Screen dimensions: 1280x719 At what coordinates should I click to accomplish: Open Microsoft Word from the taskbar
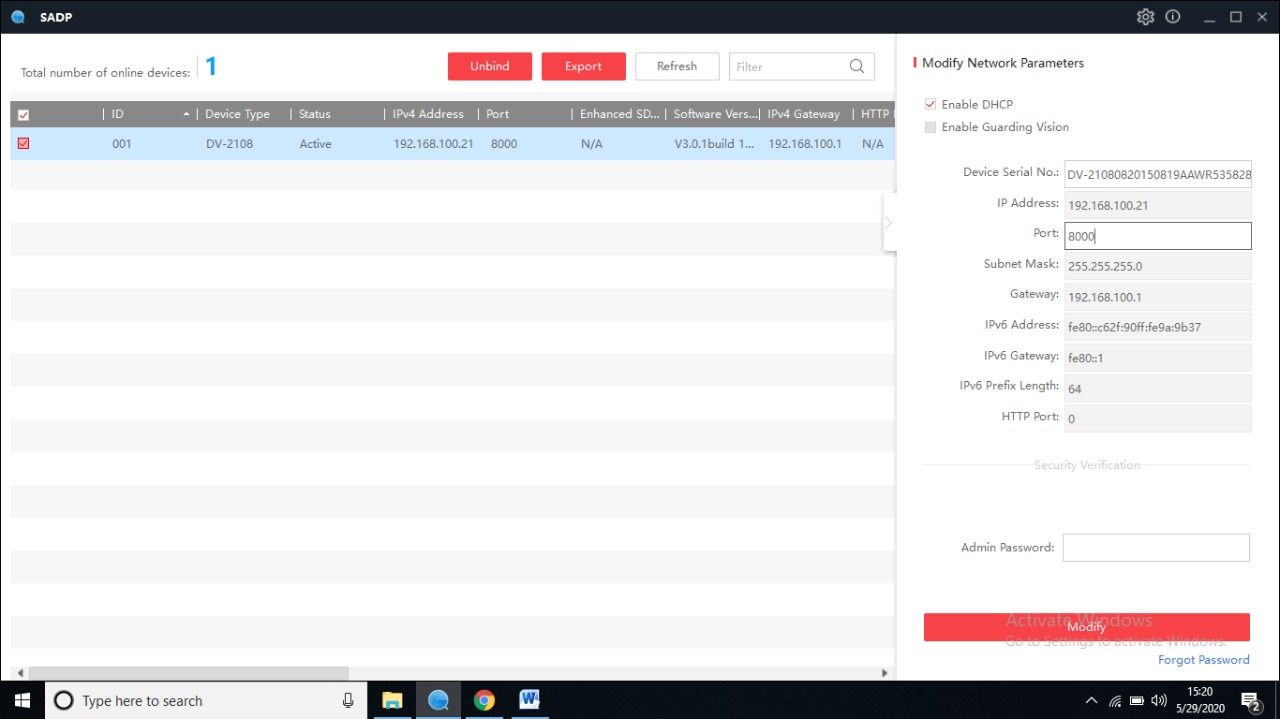coord(529,700)
